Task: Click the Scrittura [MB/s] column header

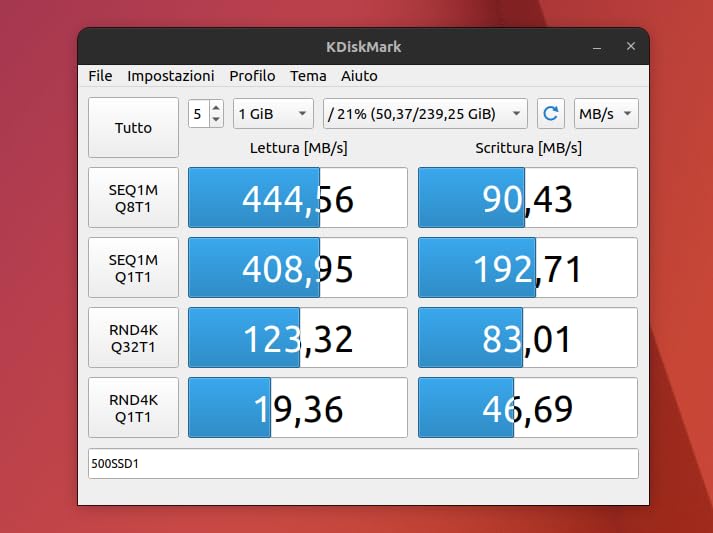Action: pos(528,148)
